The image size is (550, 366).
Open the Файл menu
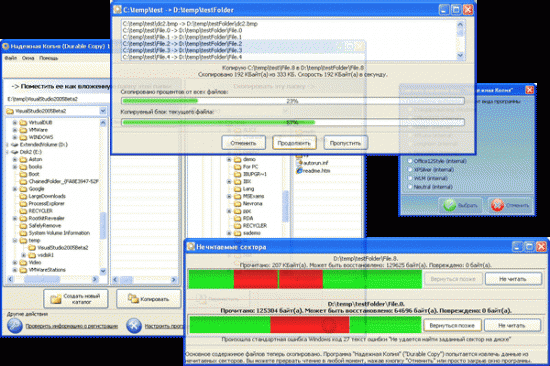tap(11, 58)
